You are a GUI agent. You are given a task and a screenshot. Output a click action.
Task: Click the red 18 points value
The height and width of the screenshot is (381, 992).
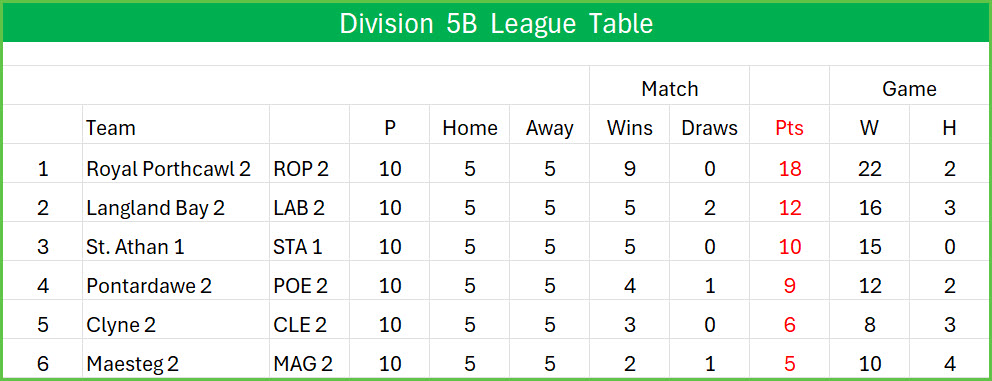[x=790, y=169]
